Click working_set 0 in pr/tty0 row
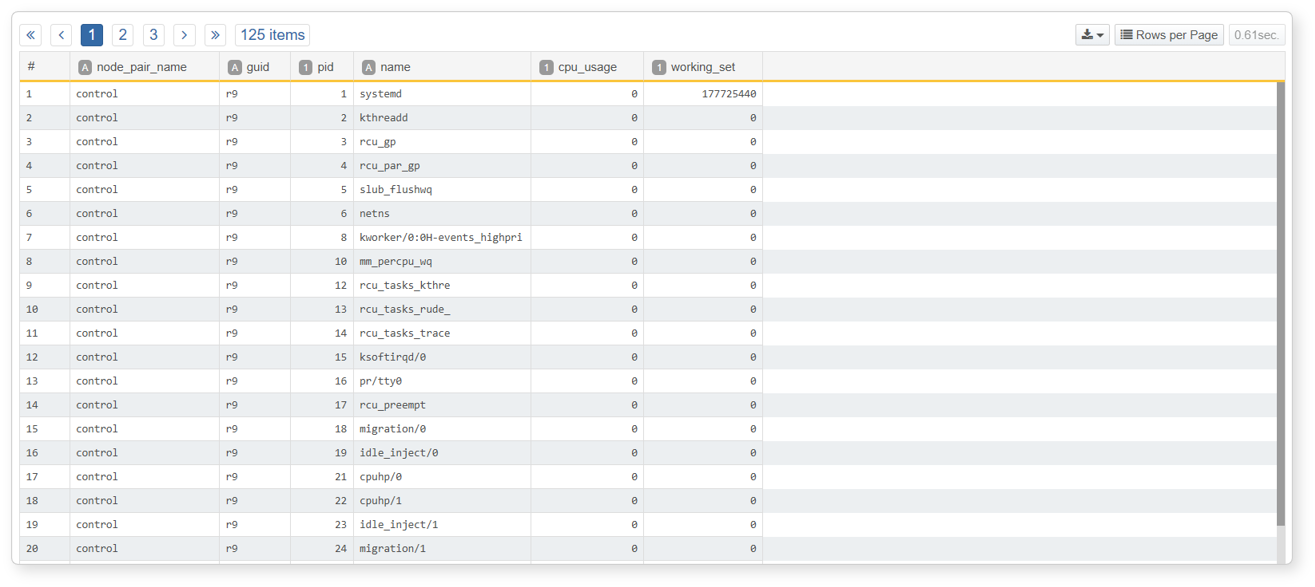 [x=703, y=381]
